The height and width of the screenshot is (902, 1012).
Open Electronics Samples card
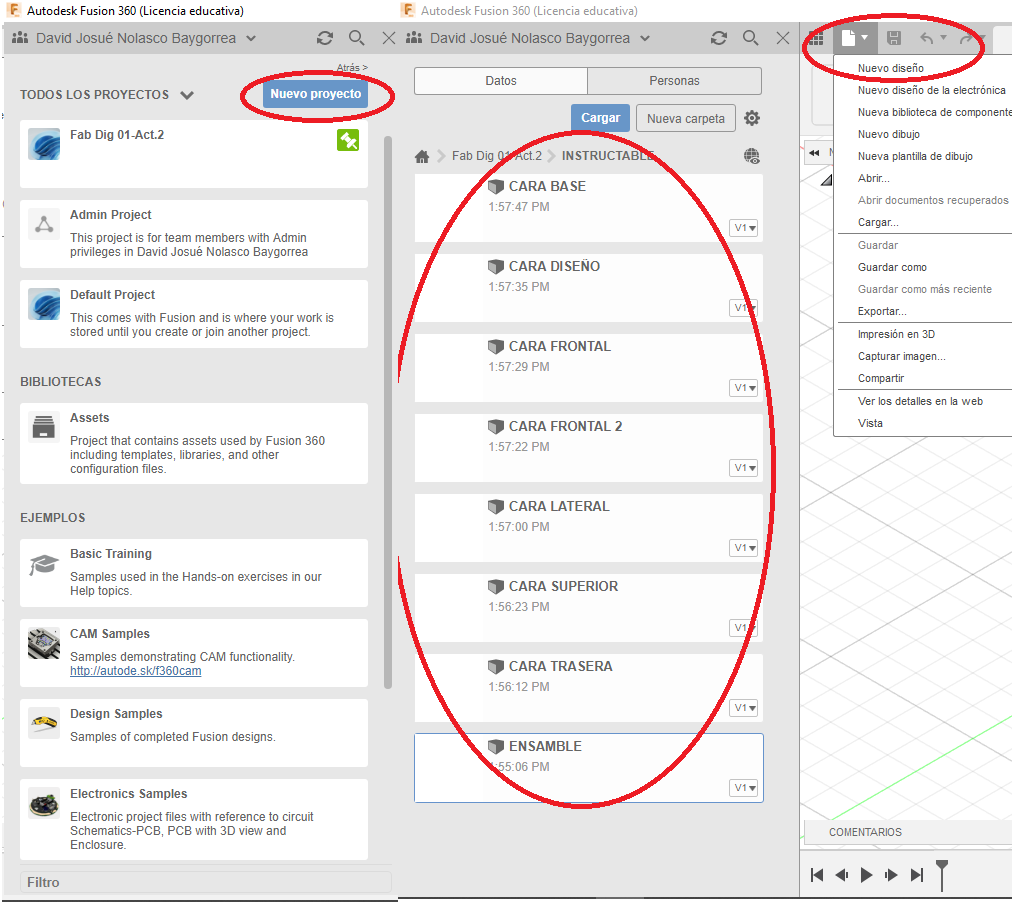pos(194,819)
